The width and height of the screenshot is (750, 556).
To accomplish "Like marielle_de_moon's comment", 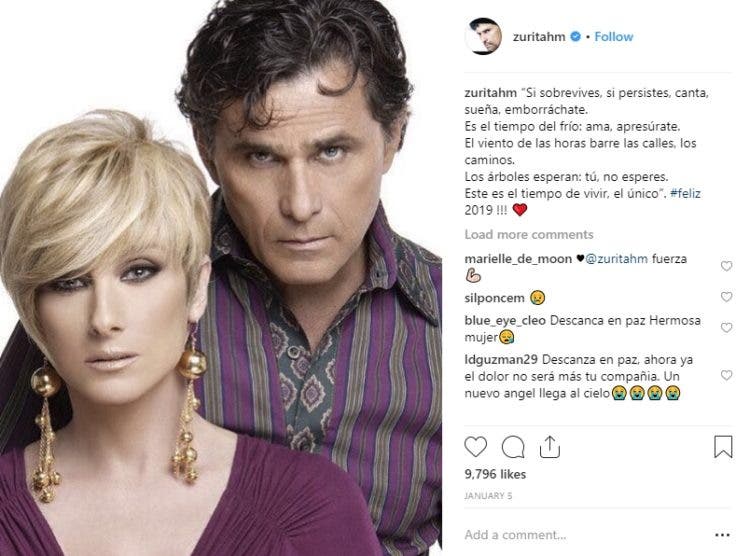I will 726,266.
